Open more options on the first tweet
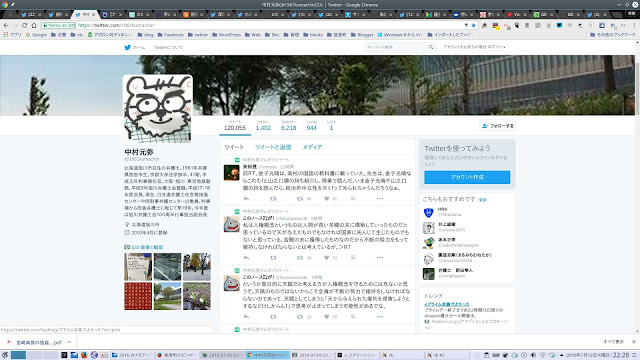Screen dimensions: 640x360 [x=380, y=199]
